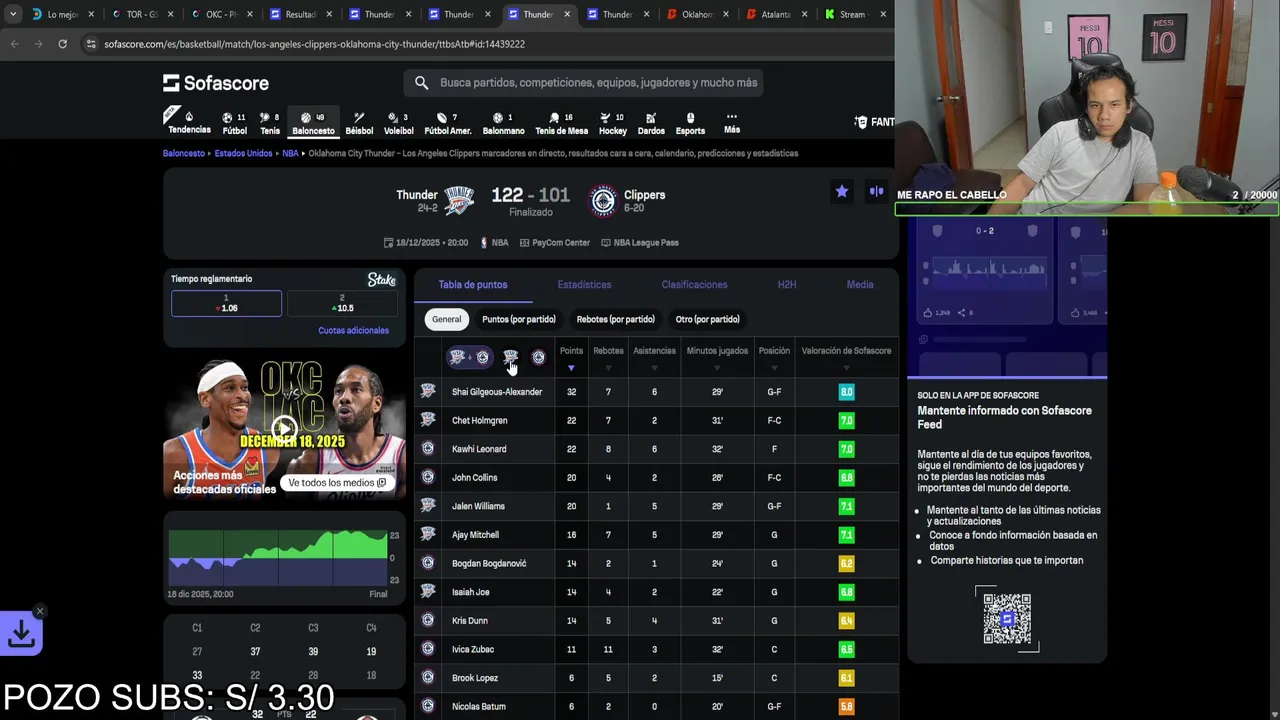Image resolution: width=1280 pixels, height=720 pixels.
Task: Click the magnifier icon in search bar
Action: pos(421,83)
